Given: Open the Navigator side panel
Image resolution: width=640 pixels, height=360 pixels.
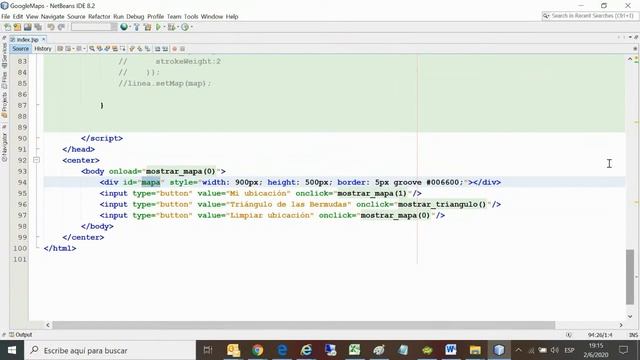Looking at the screenshot, I should 4,148.
